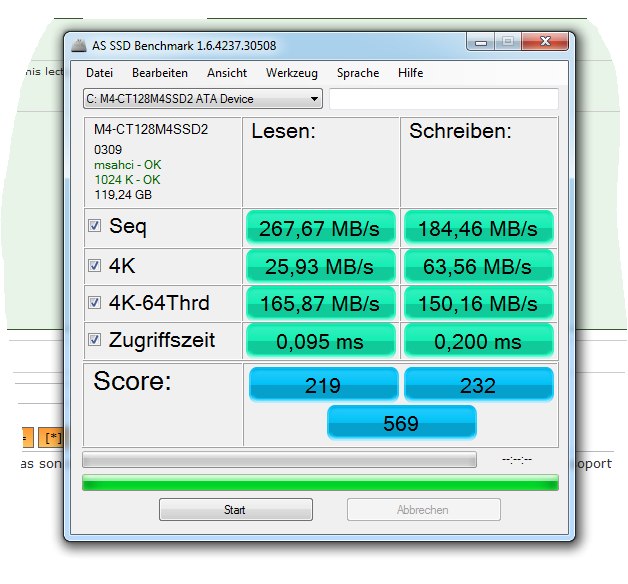Click the [*] button in the background page
This screenshot has width=628, height=584.
[51, 437]
